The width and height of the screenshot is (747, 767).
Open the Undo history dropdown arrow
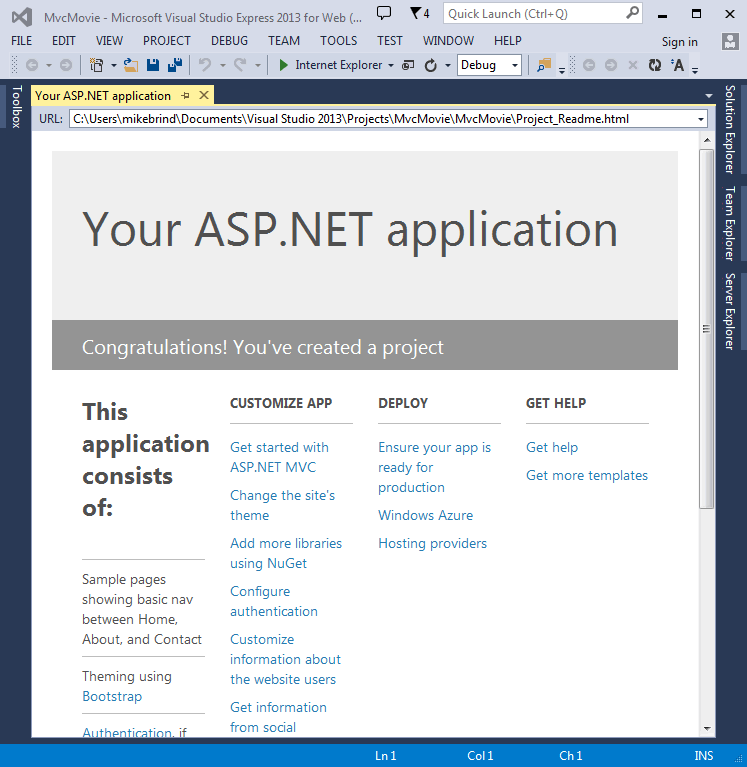coord(222,65)
